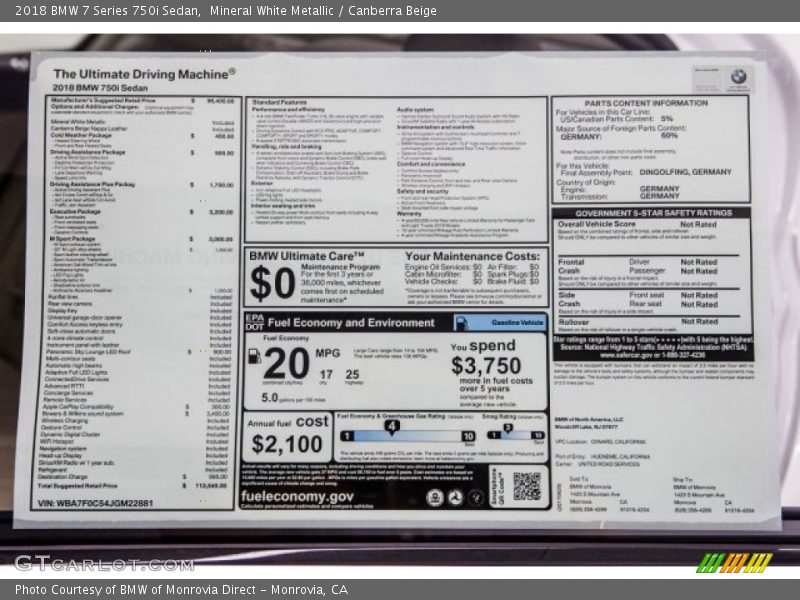Click the Photo Courtesy of BMW of Monrovia caption
The image size is (800, 600).
pos(181,590)
